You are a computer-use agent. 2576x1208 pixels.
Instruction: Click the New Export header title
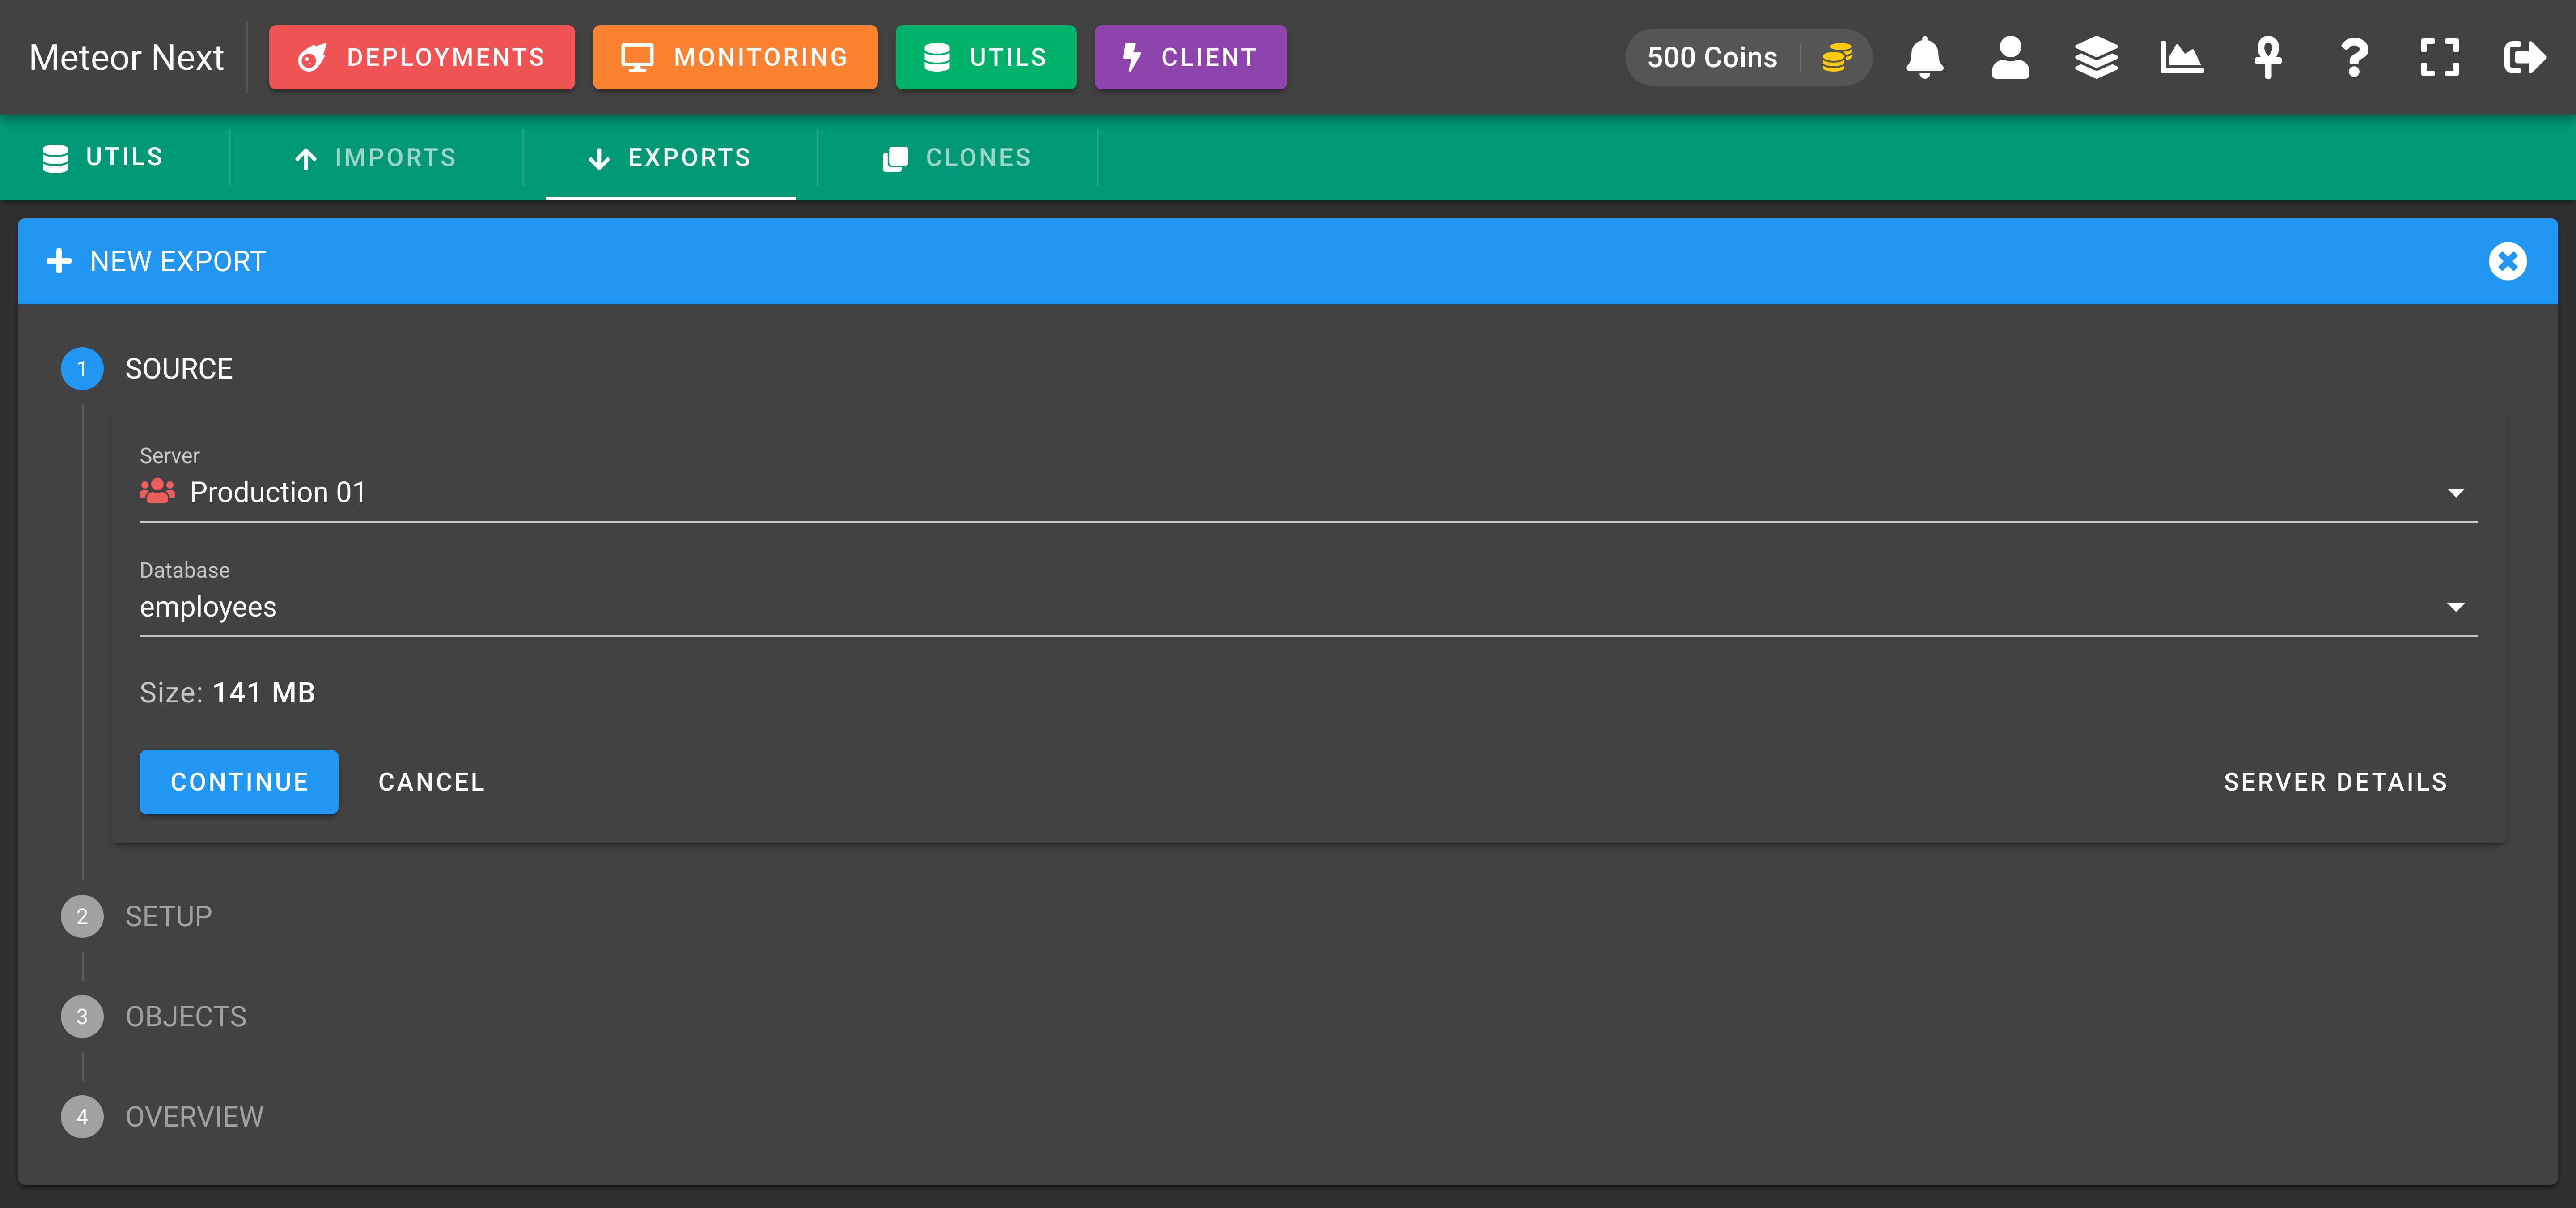(178, 261)
